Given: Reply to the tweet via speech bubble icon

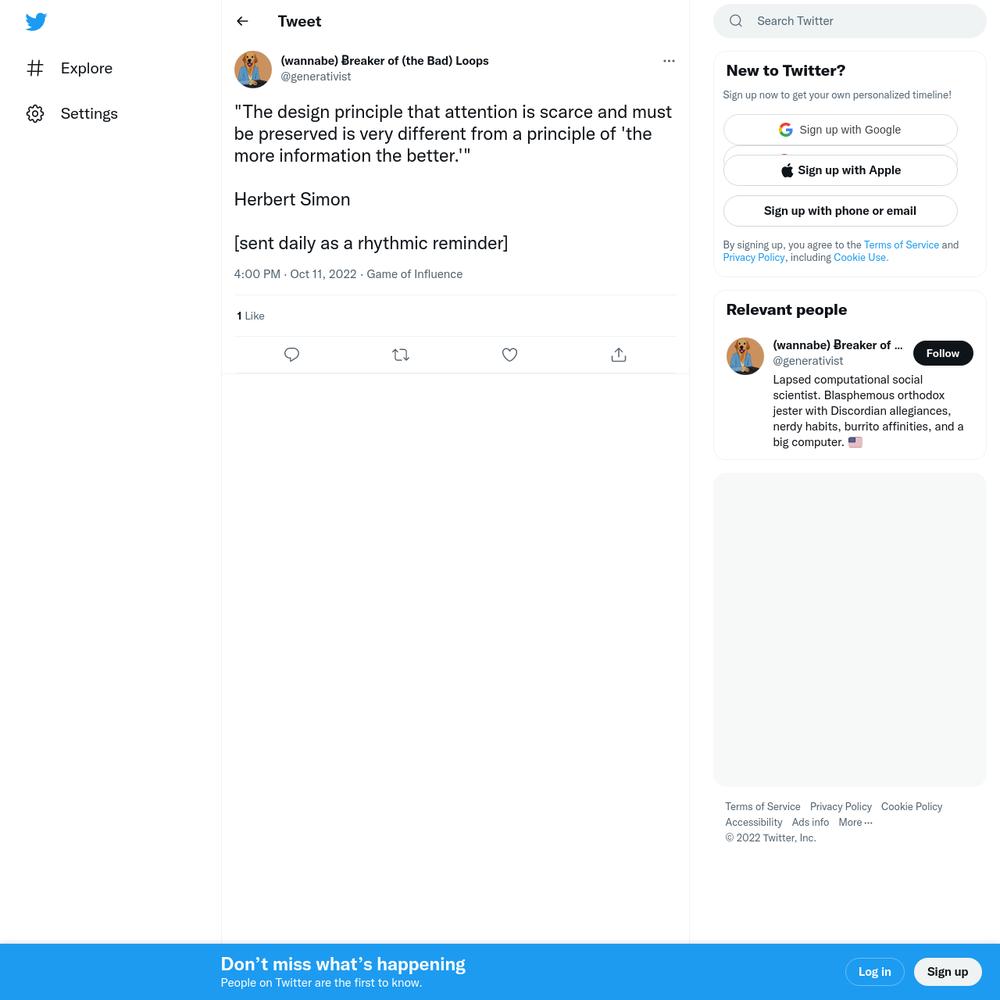Looking at the screenshot, I should [x=291, y=355].
